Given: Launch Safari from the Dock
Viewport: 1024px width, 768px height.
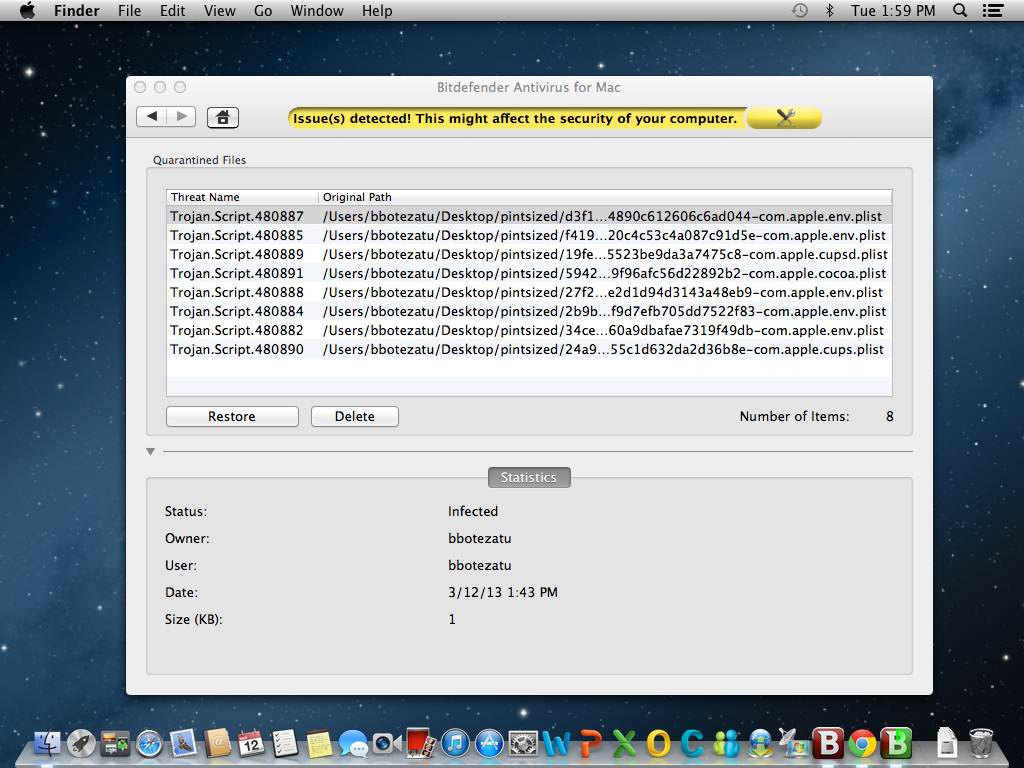Looking at the screenshot, I should click(x=148, y=742).
